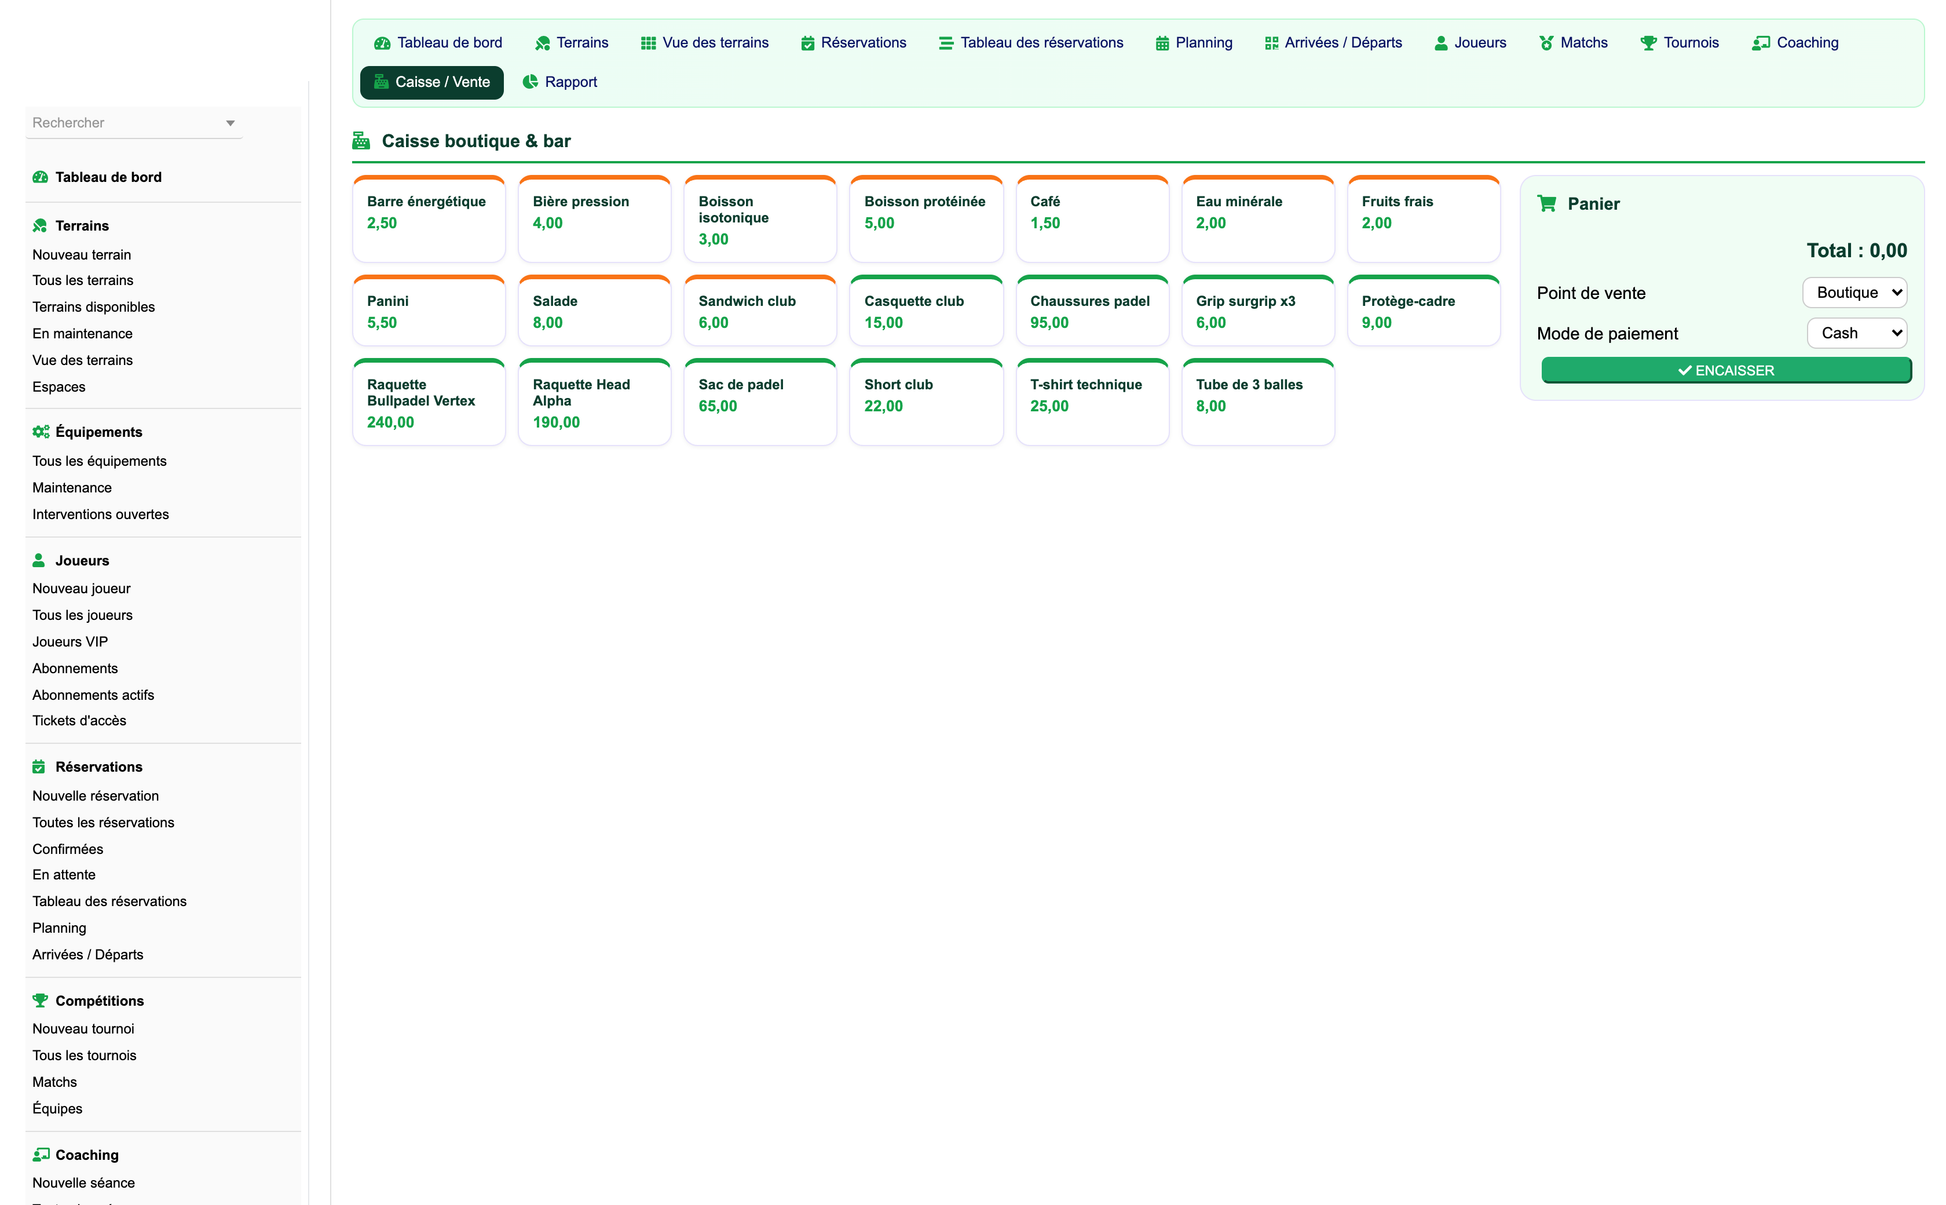Click the Coaching icon in top navigation
This screenshot has height=1205, width=1946.
1761,43
